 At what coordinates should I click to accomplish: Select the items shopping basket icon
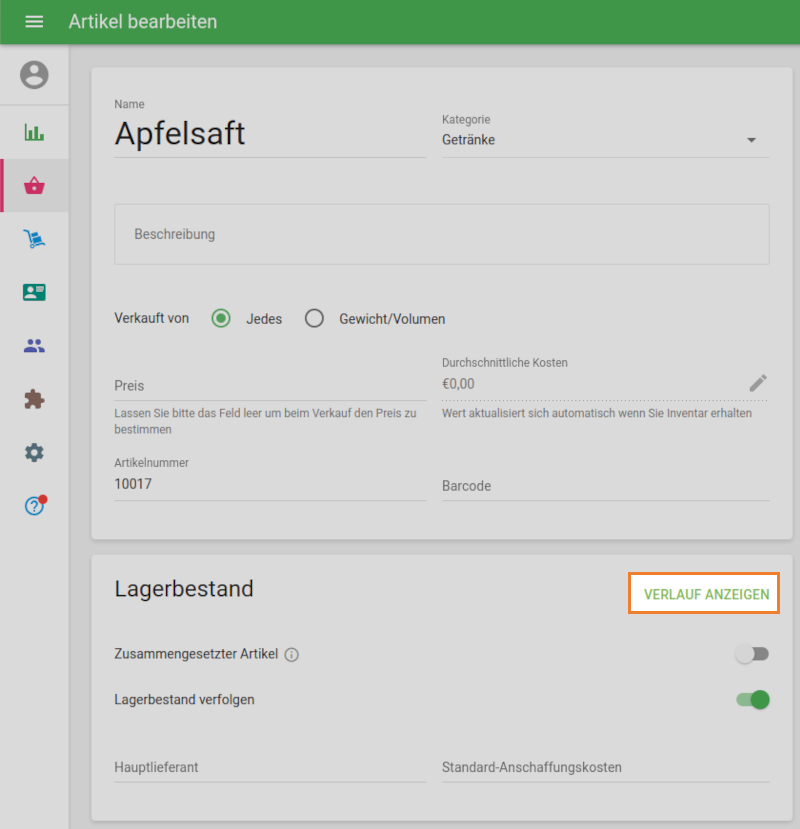click(x=34, y=185)
